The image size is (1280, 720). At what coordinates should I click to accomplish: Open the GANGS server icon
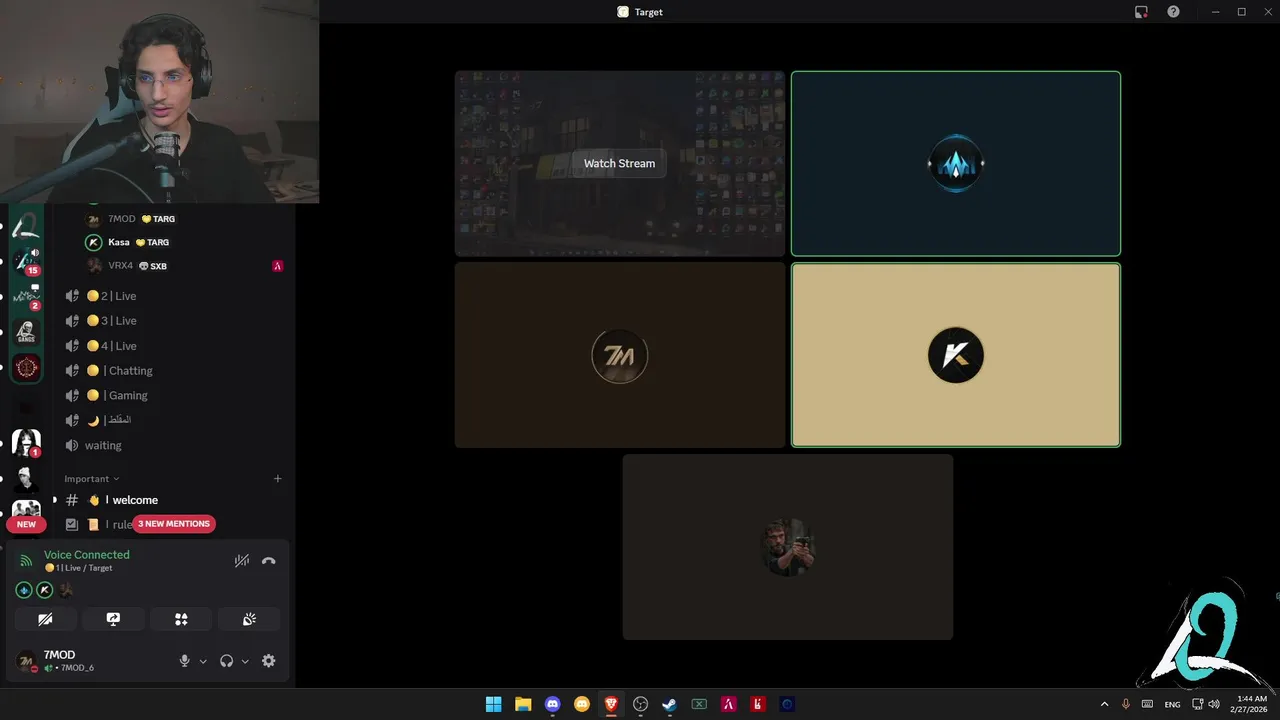coord(26,332)
